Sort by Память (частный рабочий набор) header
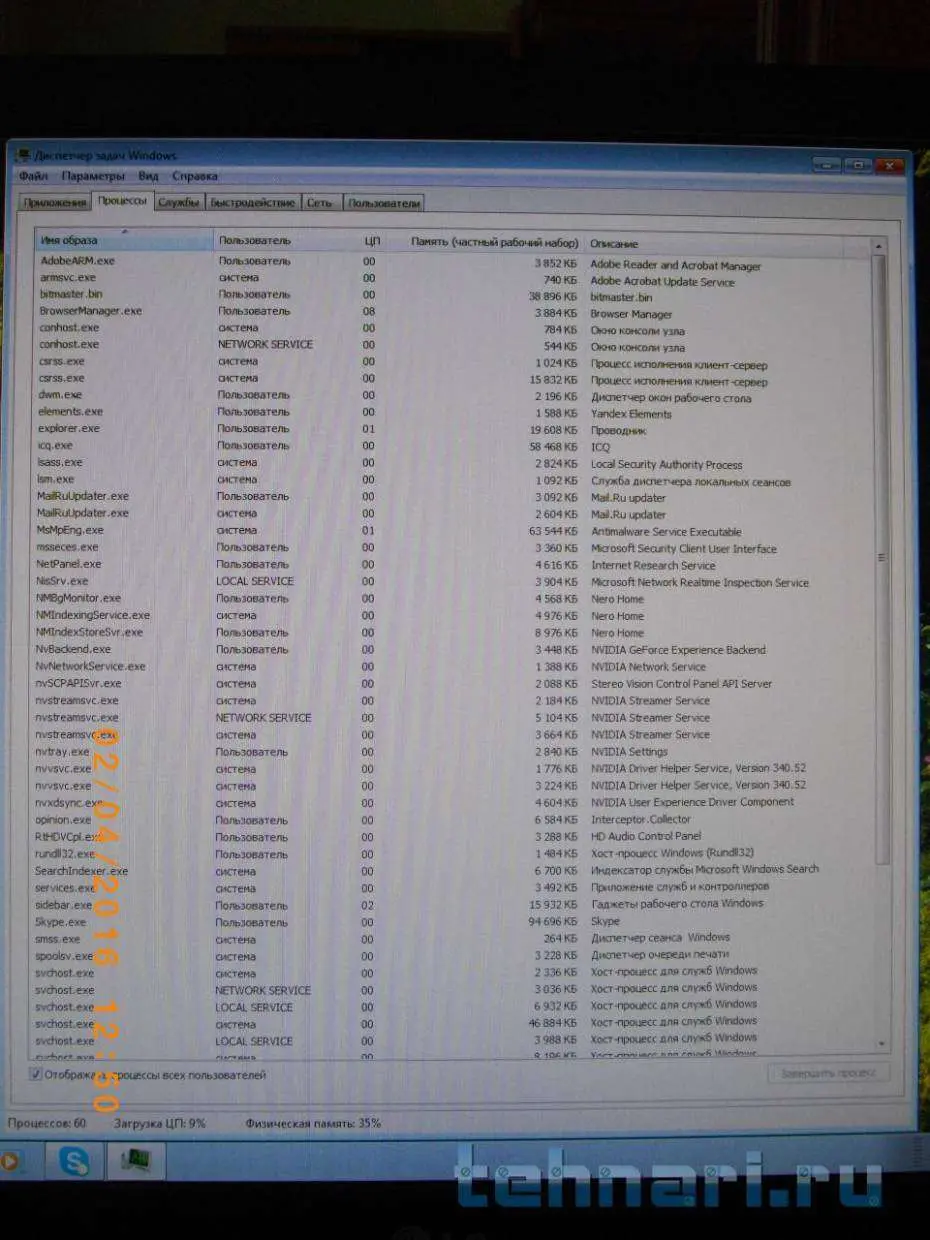The height and width of the screenshot is (1240, 930). click(x=485, y=242)
